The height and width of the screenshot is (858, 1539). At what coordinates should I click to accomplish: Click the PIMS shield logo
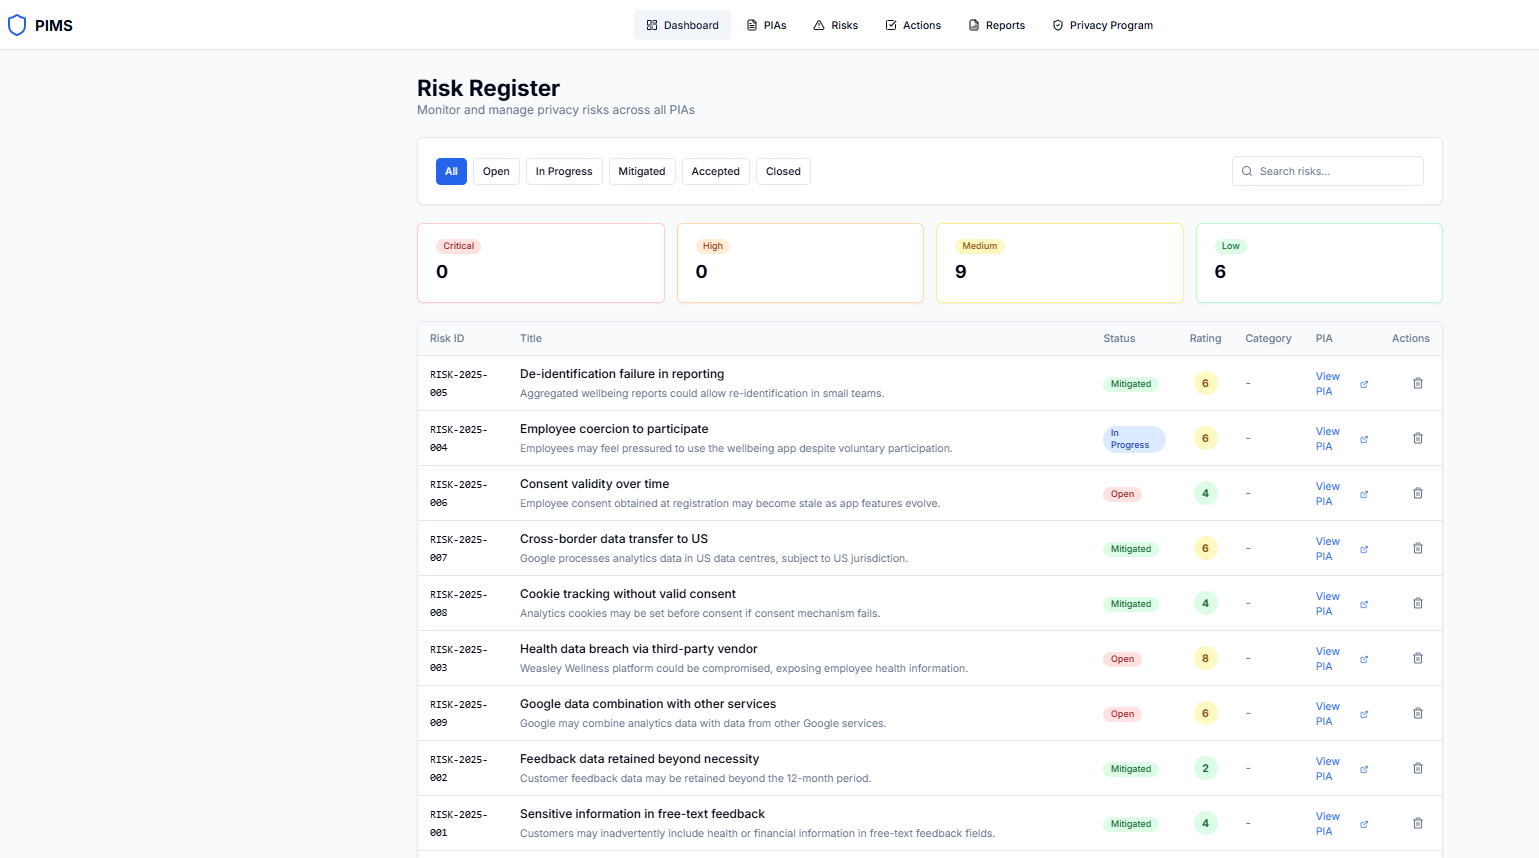(x=17, y=25)
